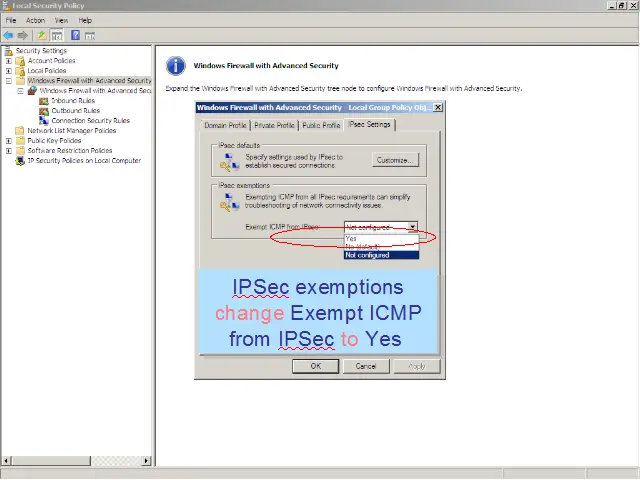Image resolution: width=640 pixels, height=480 pixels.
Task: Select the Outbound Rules tree item
Action: [x=76, y=111]
